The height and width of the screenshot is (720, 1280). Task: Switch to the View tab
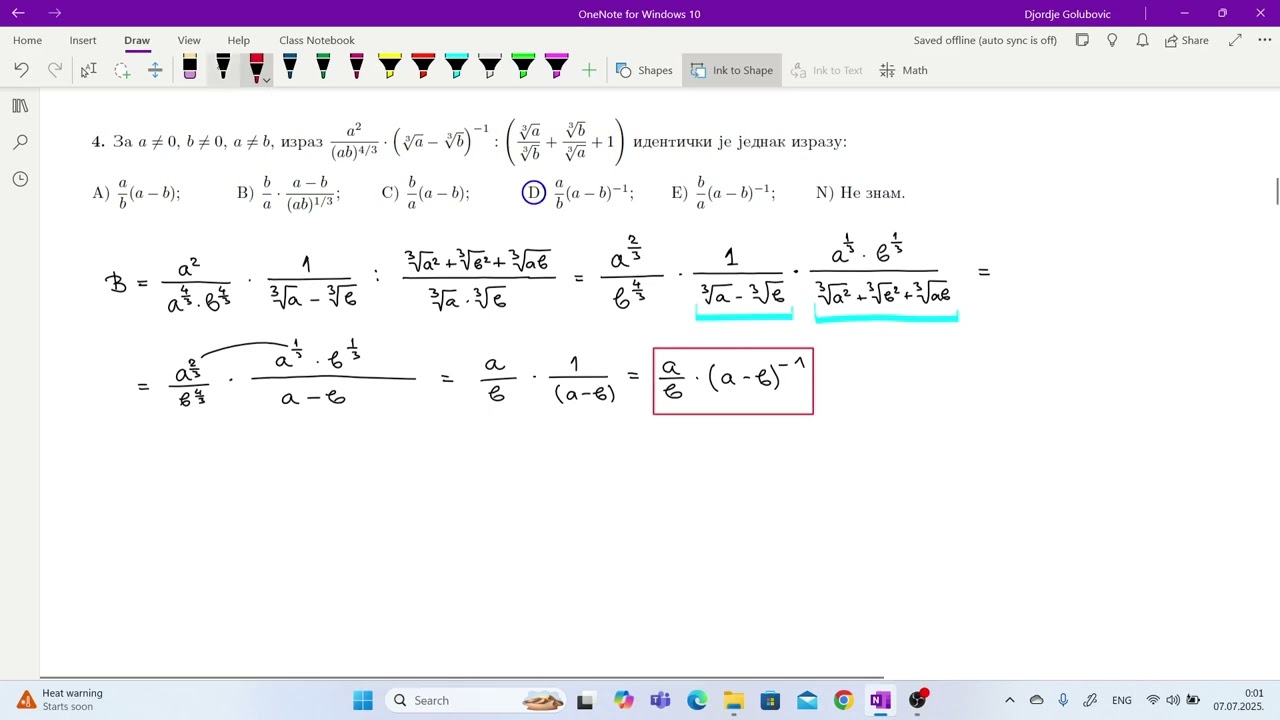(189, 40)
